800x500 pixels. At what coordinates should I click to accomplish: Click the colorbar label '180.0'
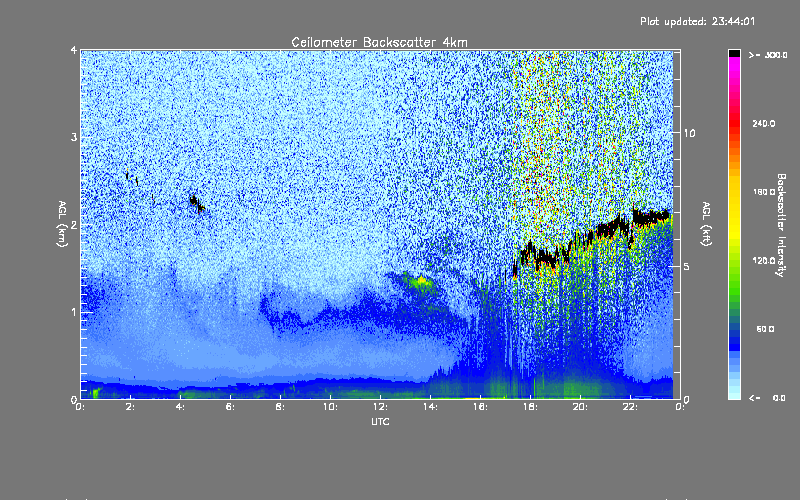764,192
